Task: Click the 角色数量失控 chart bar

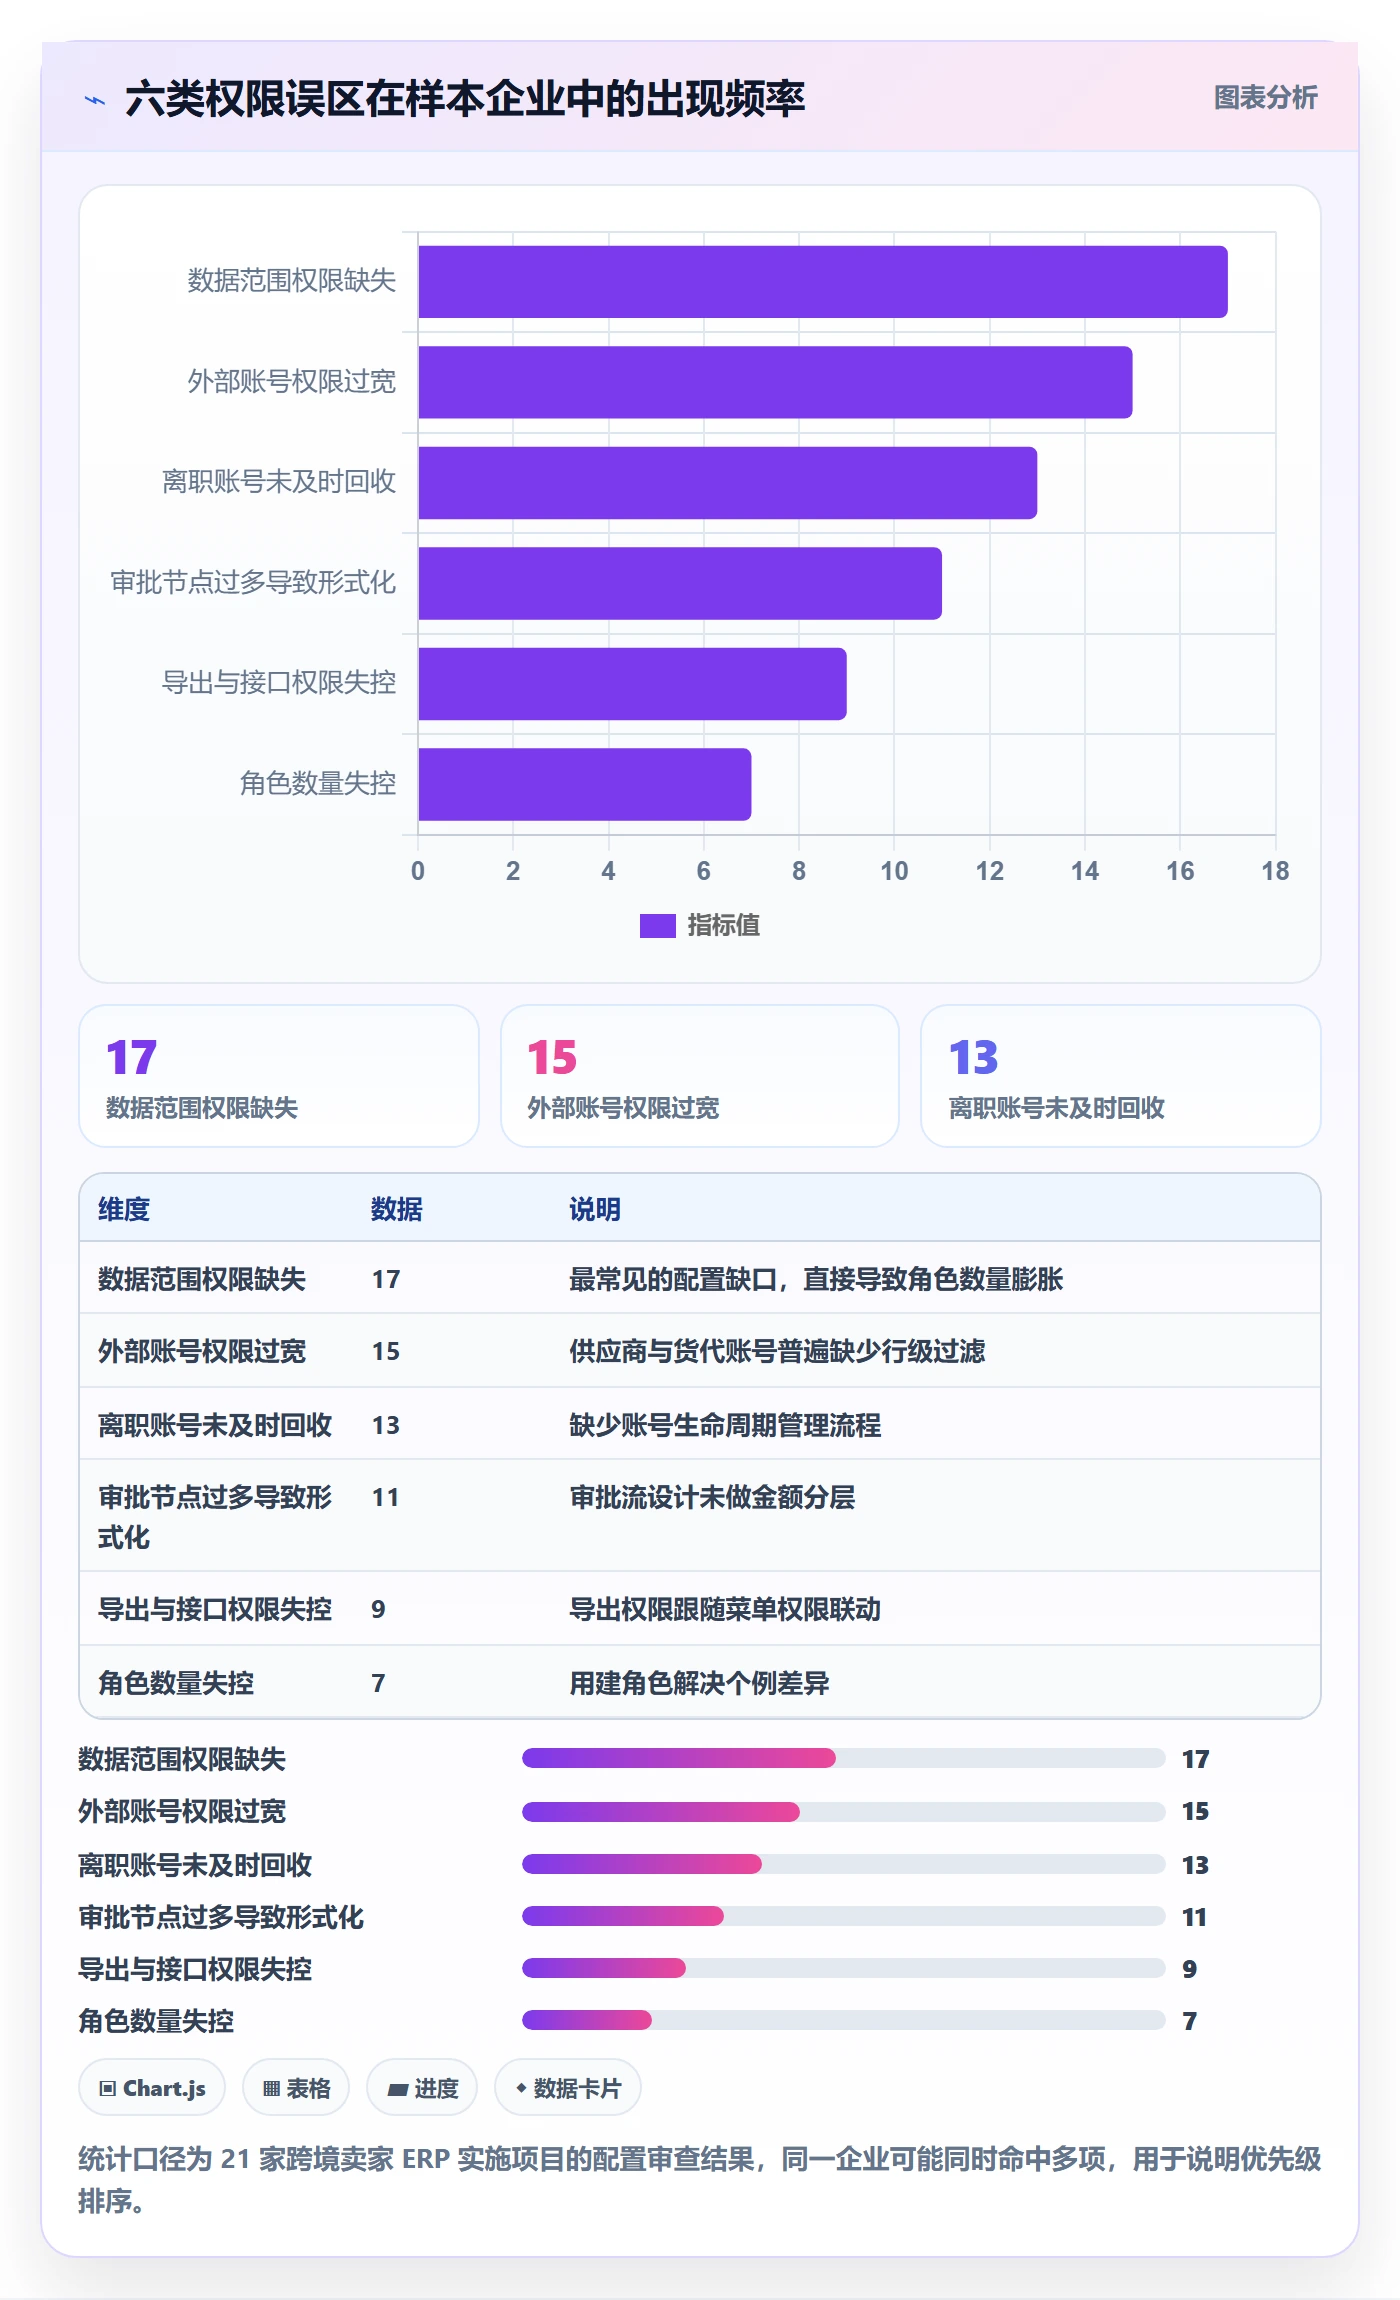Action: pyautogui.click(x=584, y=784)
